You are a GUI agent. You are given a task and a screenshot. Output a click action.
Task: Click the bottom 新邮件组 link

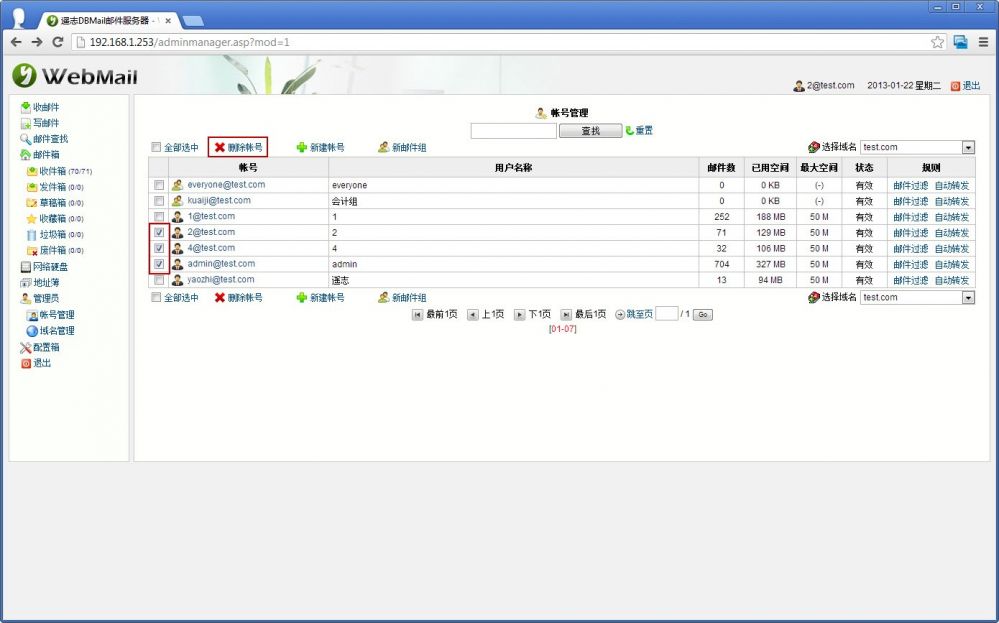pos(409,297)
